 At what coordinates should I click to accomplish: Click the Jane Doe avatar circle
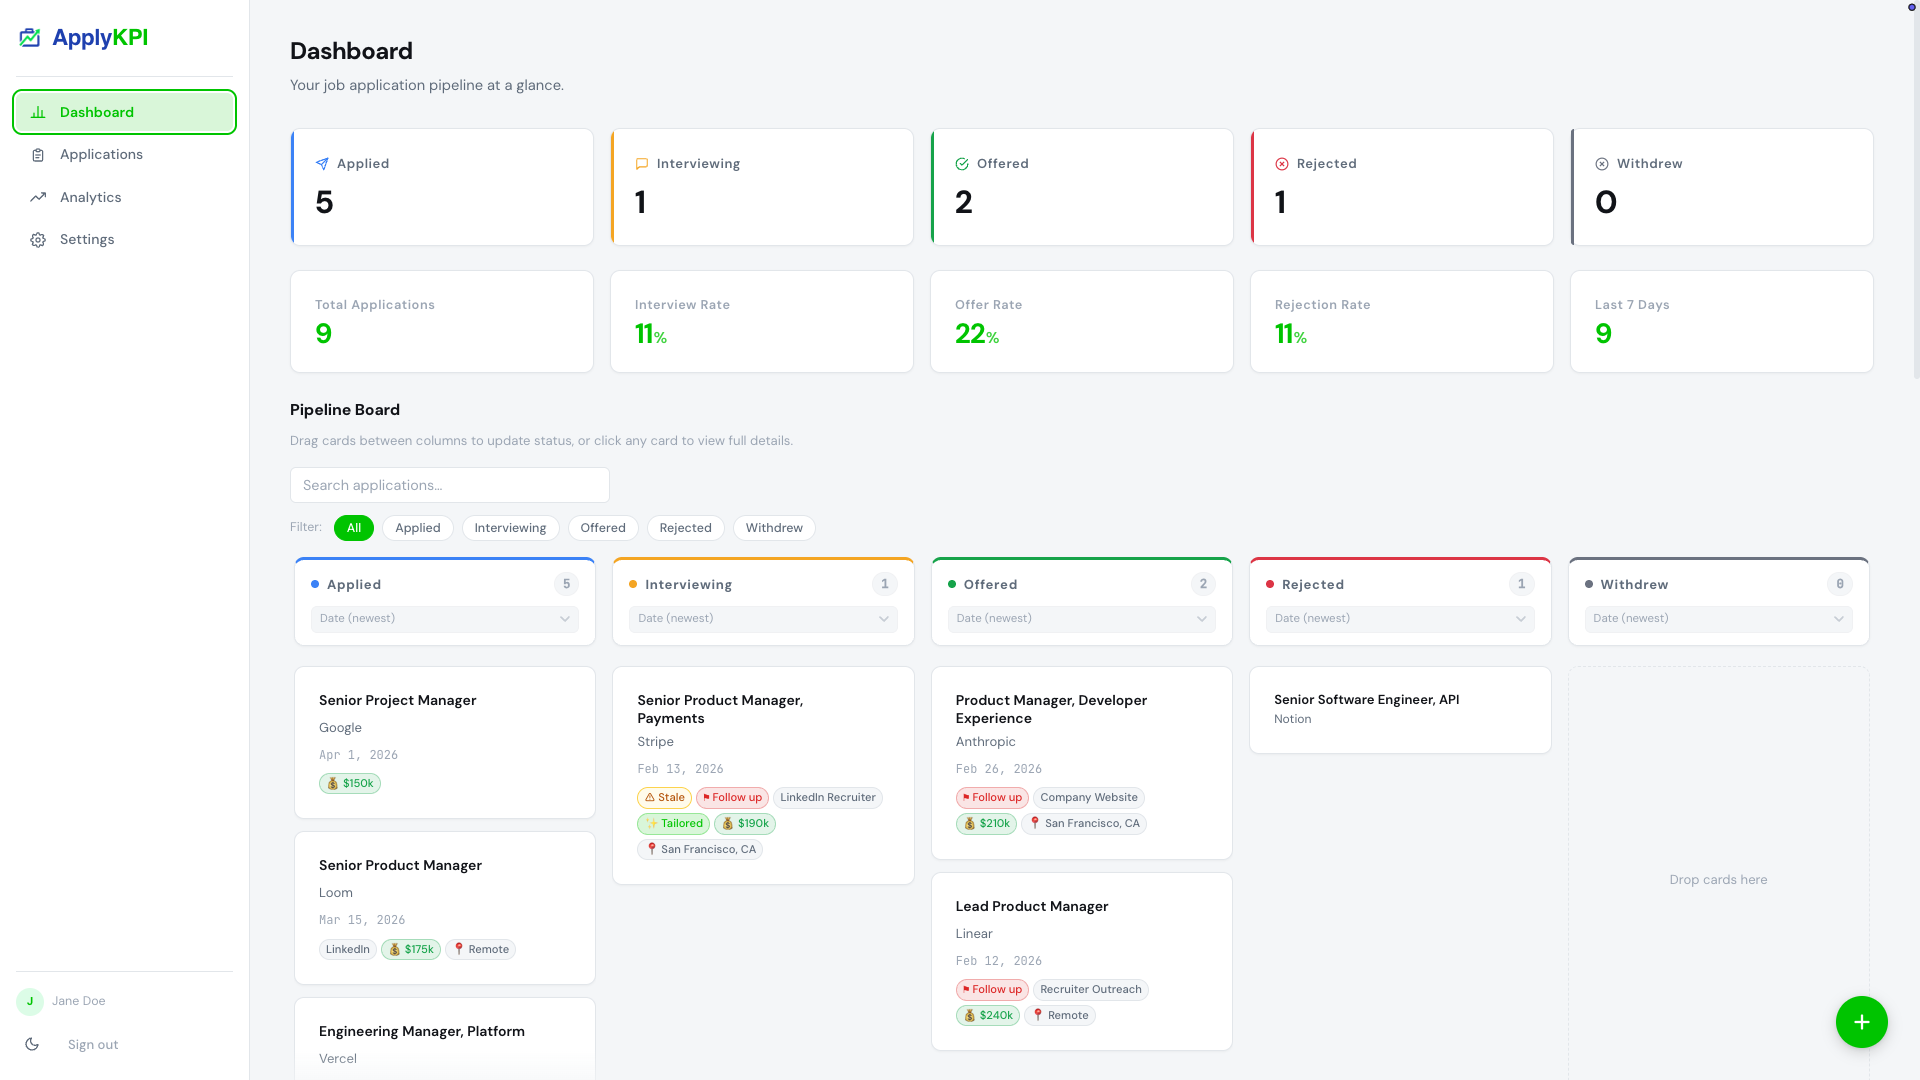30,1000
